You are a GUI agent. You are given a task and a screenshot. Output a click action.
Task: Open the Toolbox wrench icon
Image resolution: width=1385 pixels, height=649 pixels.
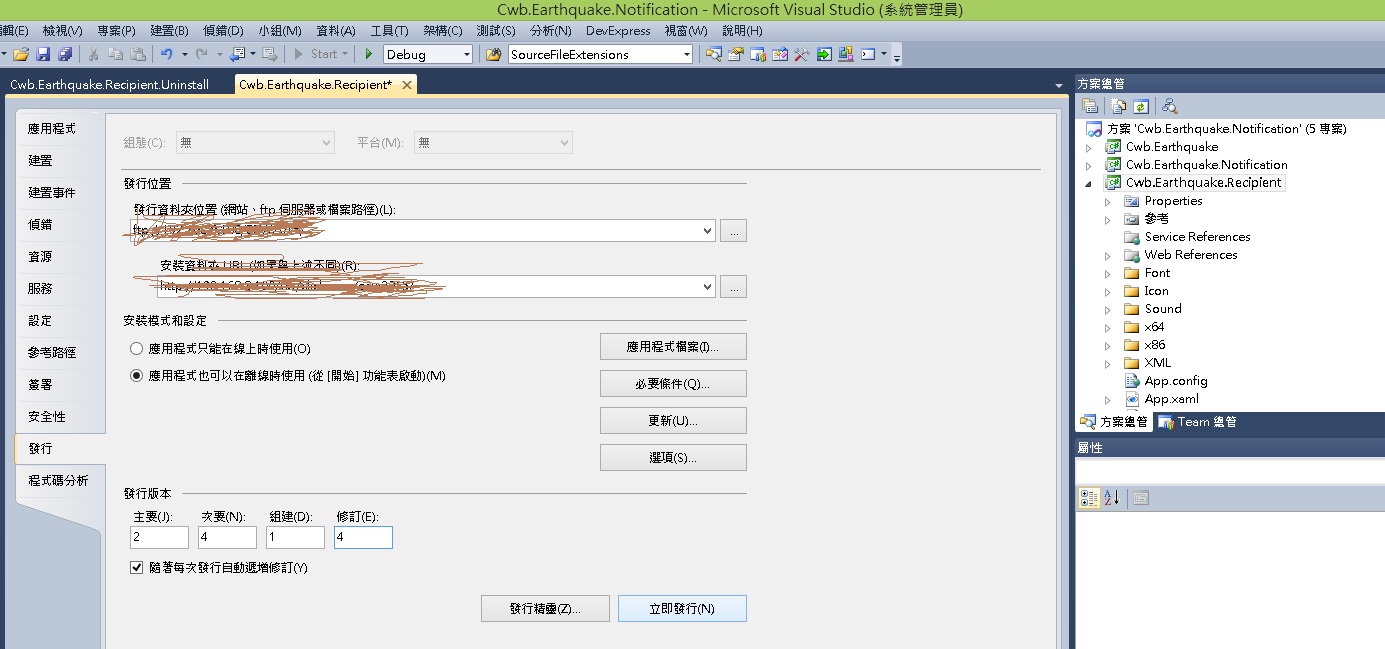pyautogui.click(x=802, y=54)
